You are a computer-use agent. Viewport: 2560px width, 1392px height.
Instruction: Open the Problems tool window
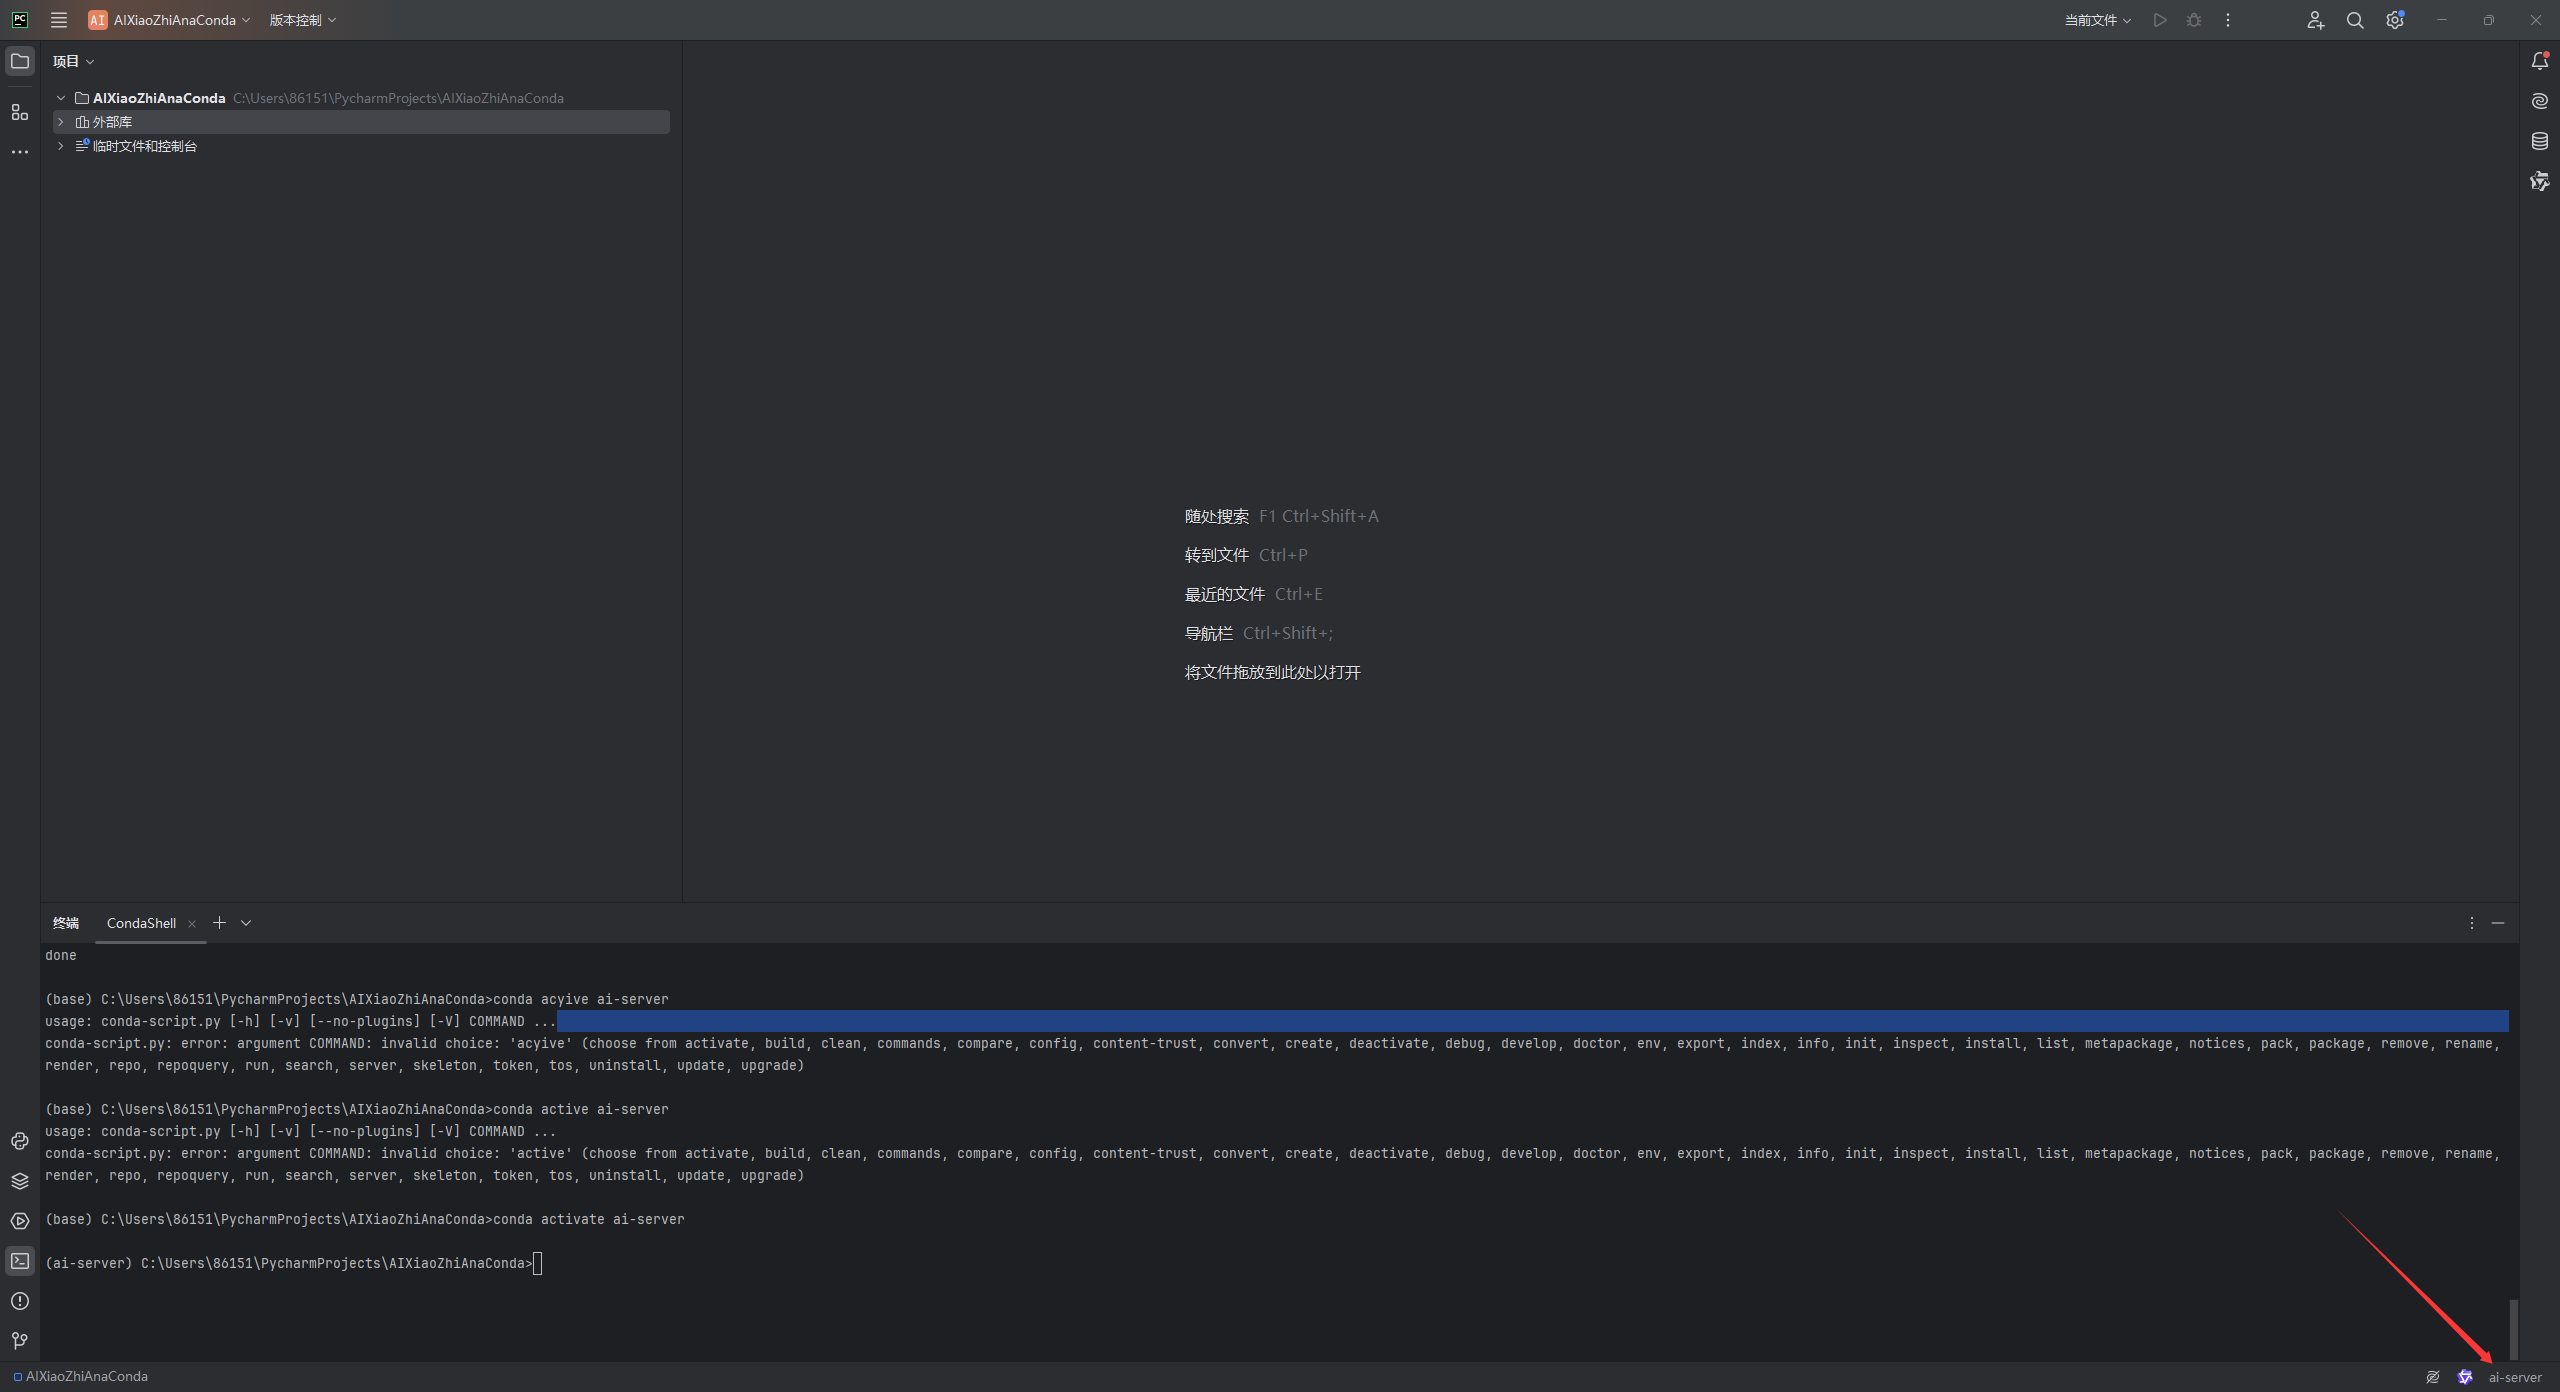click(20, 1301)
